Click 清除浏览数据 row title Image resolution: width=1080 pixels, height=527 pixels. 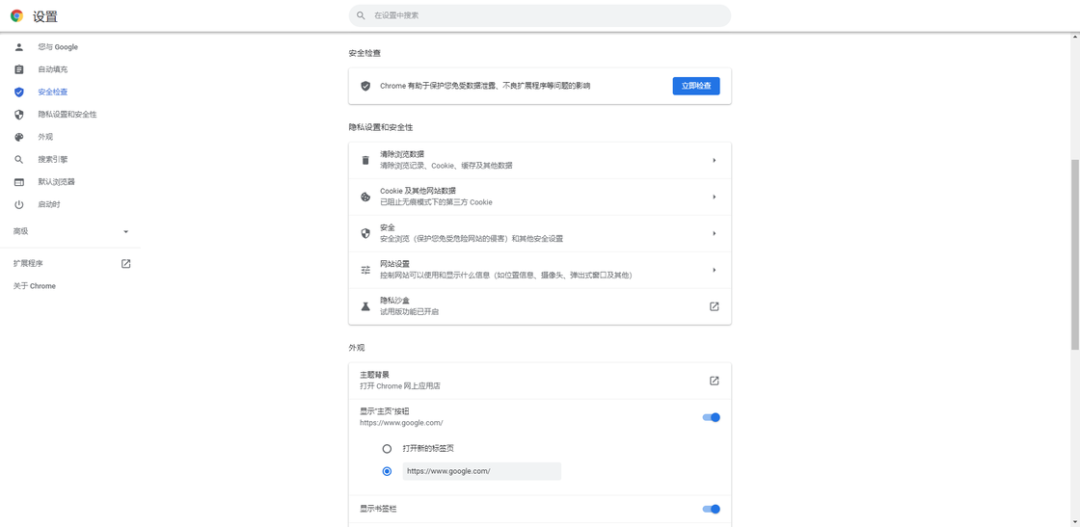pos(402,154)
